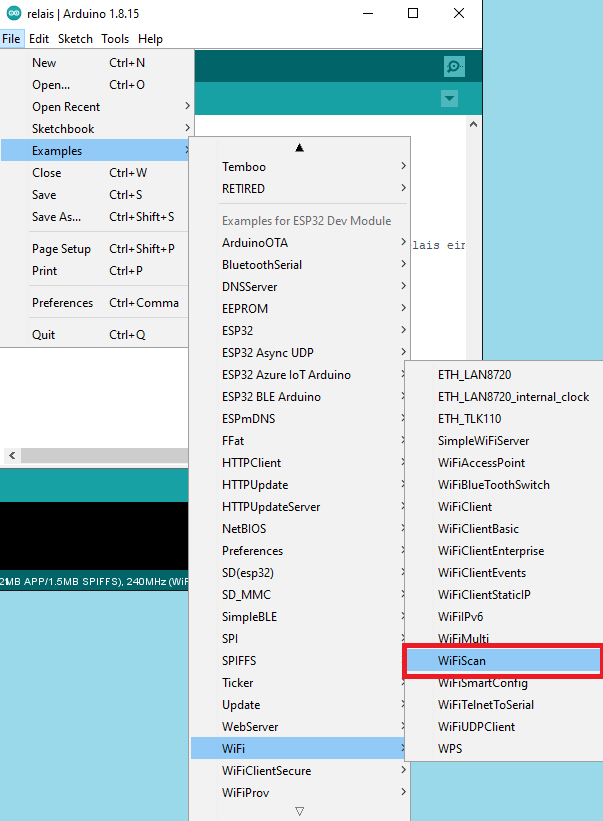This screenshot has width=603, height=821.
Task: Open the ESPmDNS examples submenu
Action: [298, 419]
